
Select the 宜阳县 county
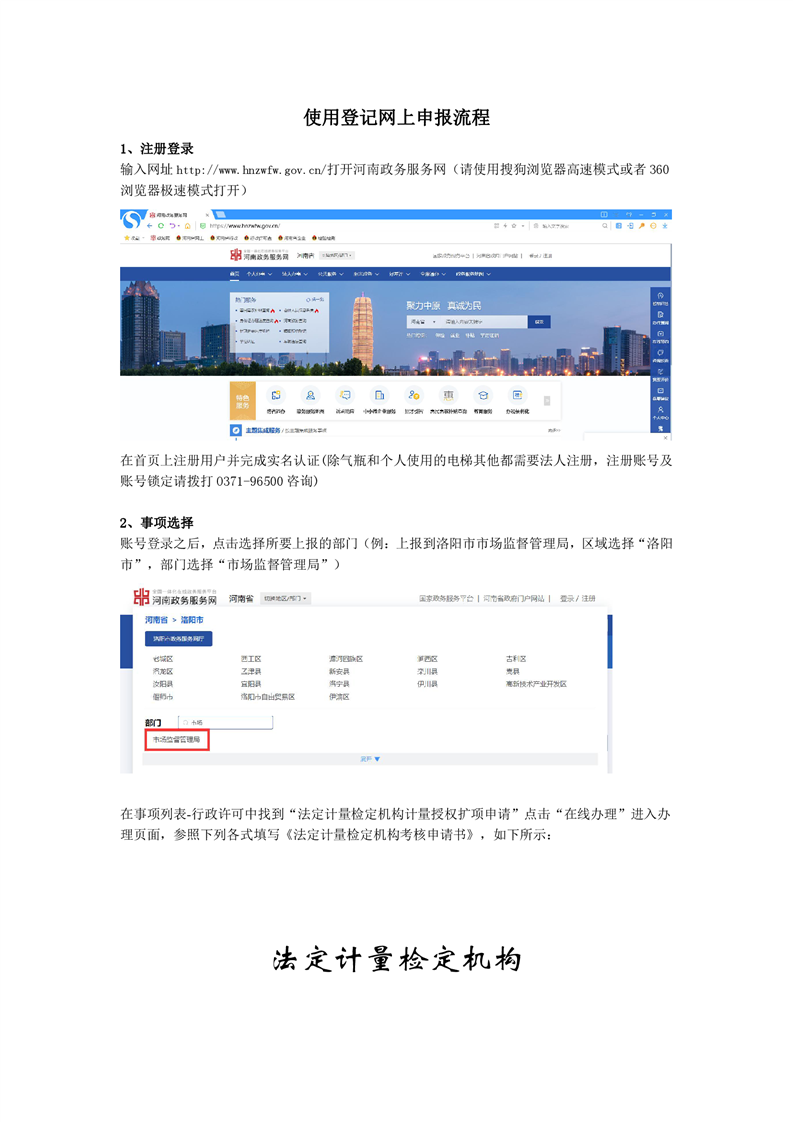pyautogui.click(x=250, y=684)
